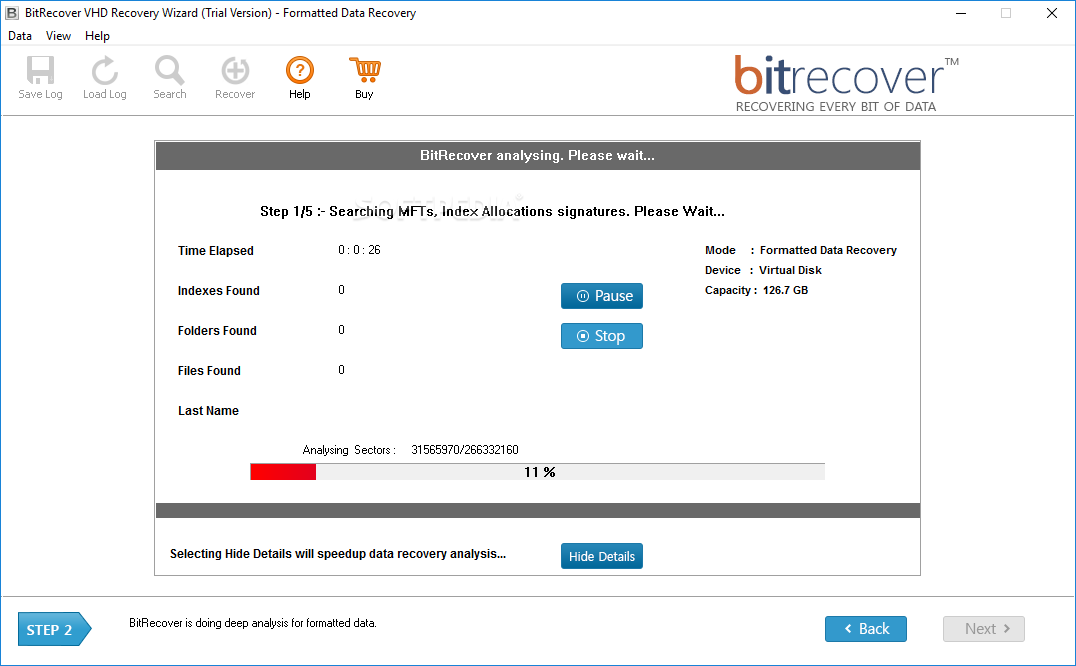
Task: Close the BitRecover window
Action: coord(1051,13)
